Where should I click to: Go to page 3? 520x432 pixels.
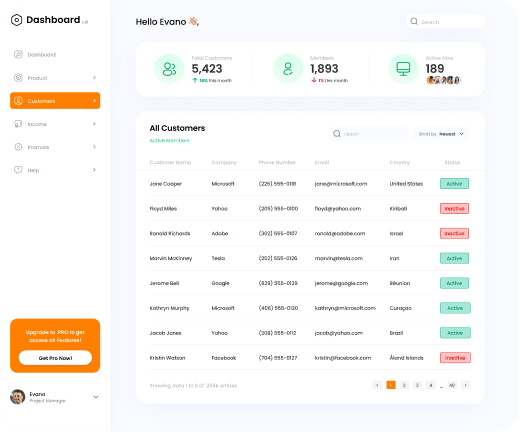pos(417,385)
